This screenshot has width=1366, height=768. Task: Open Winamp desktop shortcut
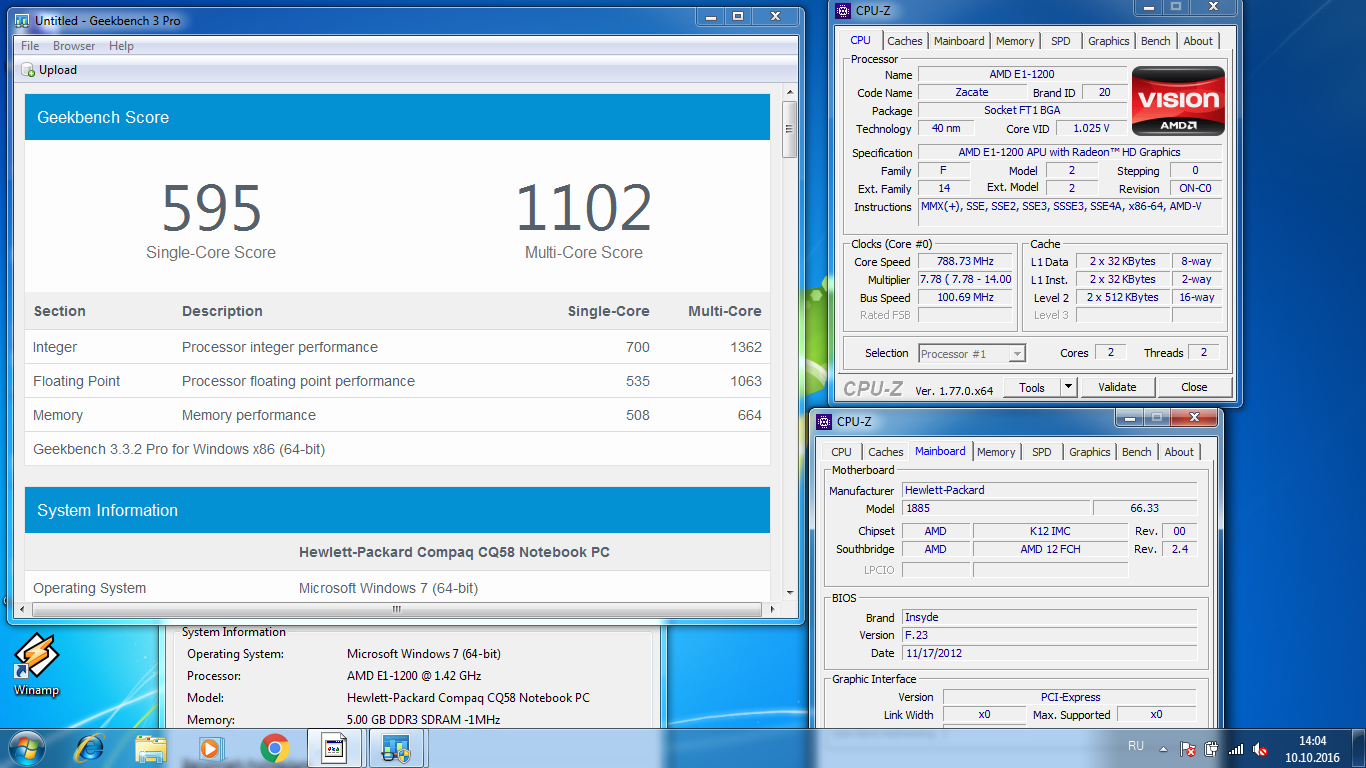(36, 666)
